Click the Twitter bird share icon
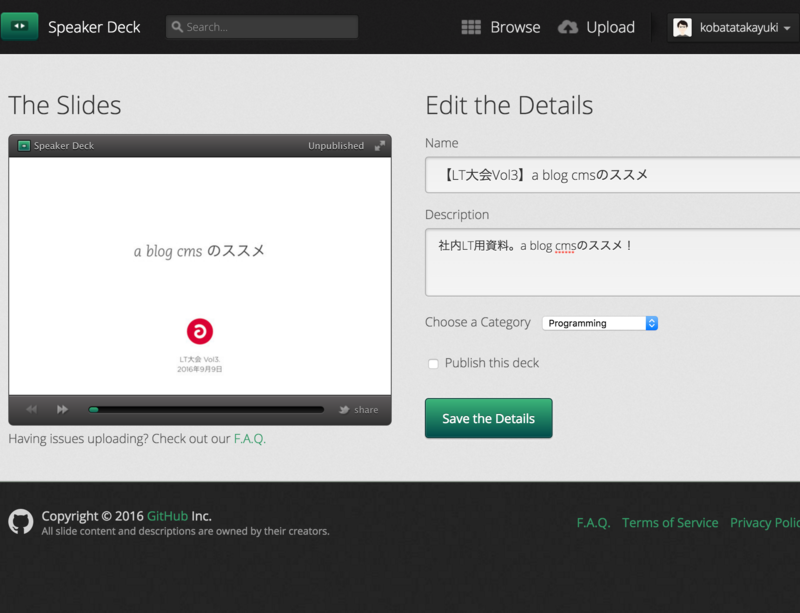Screen dimensions: 800x613 344,409
